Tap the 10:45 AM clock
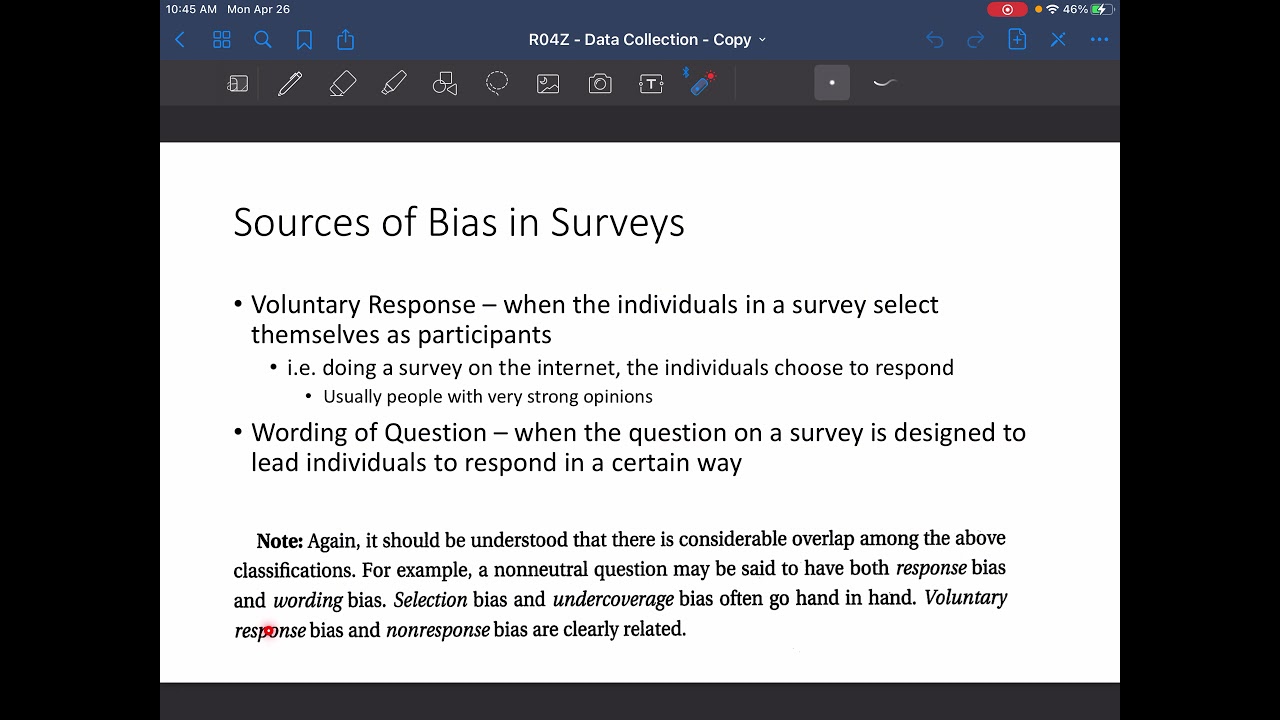Viewport: 1280px width, 720px height. tap(191, 9)
